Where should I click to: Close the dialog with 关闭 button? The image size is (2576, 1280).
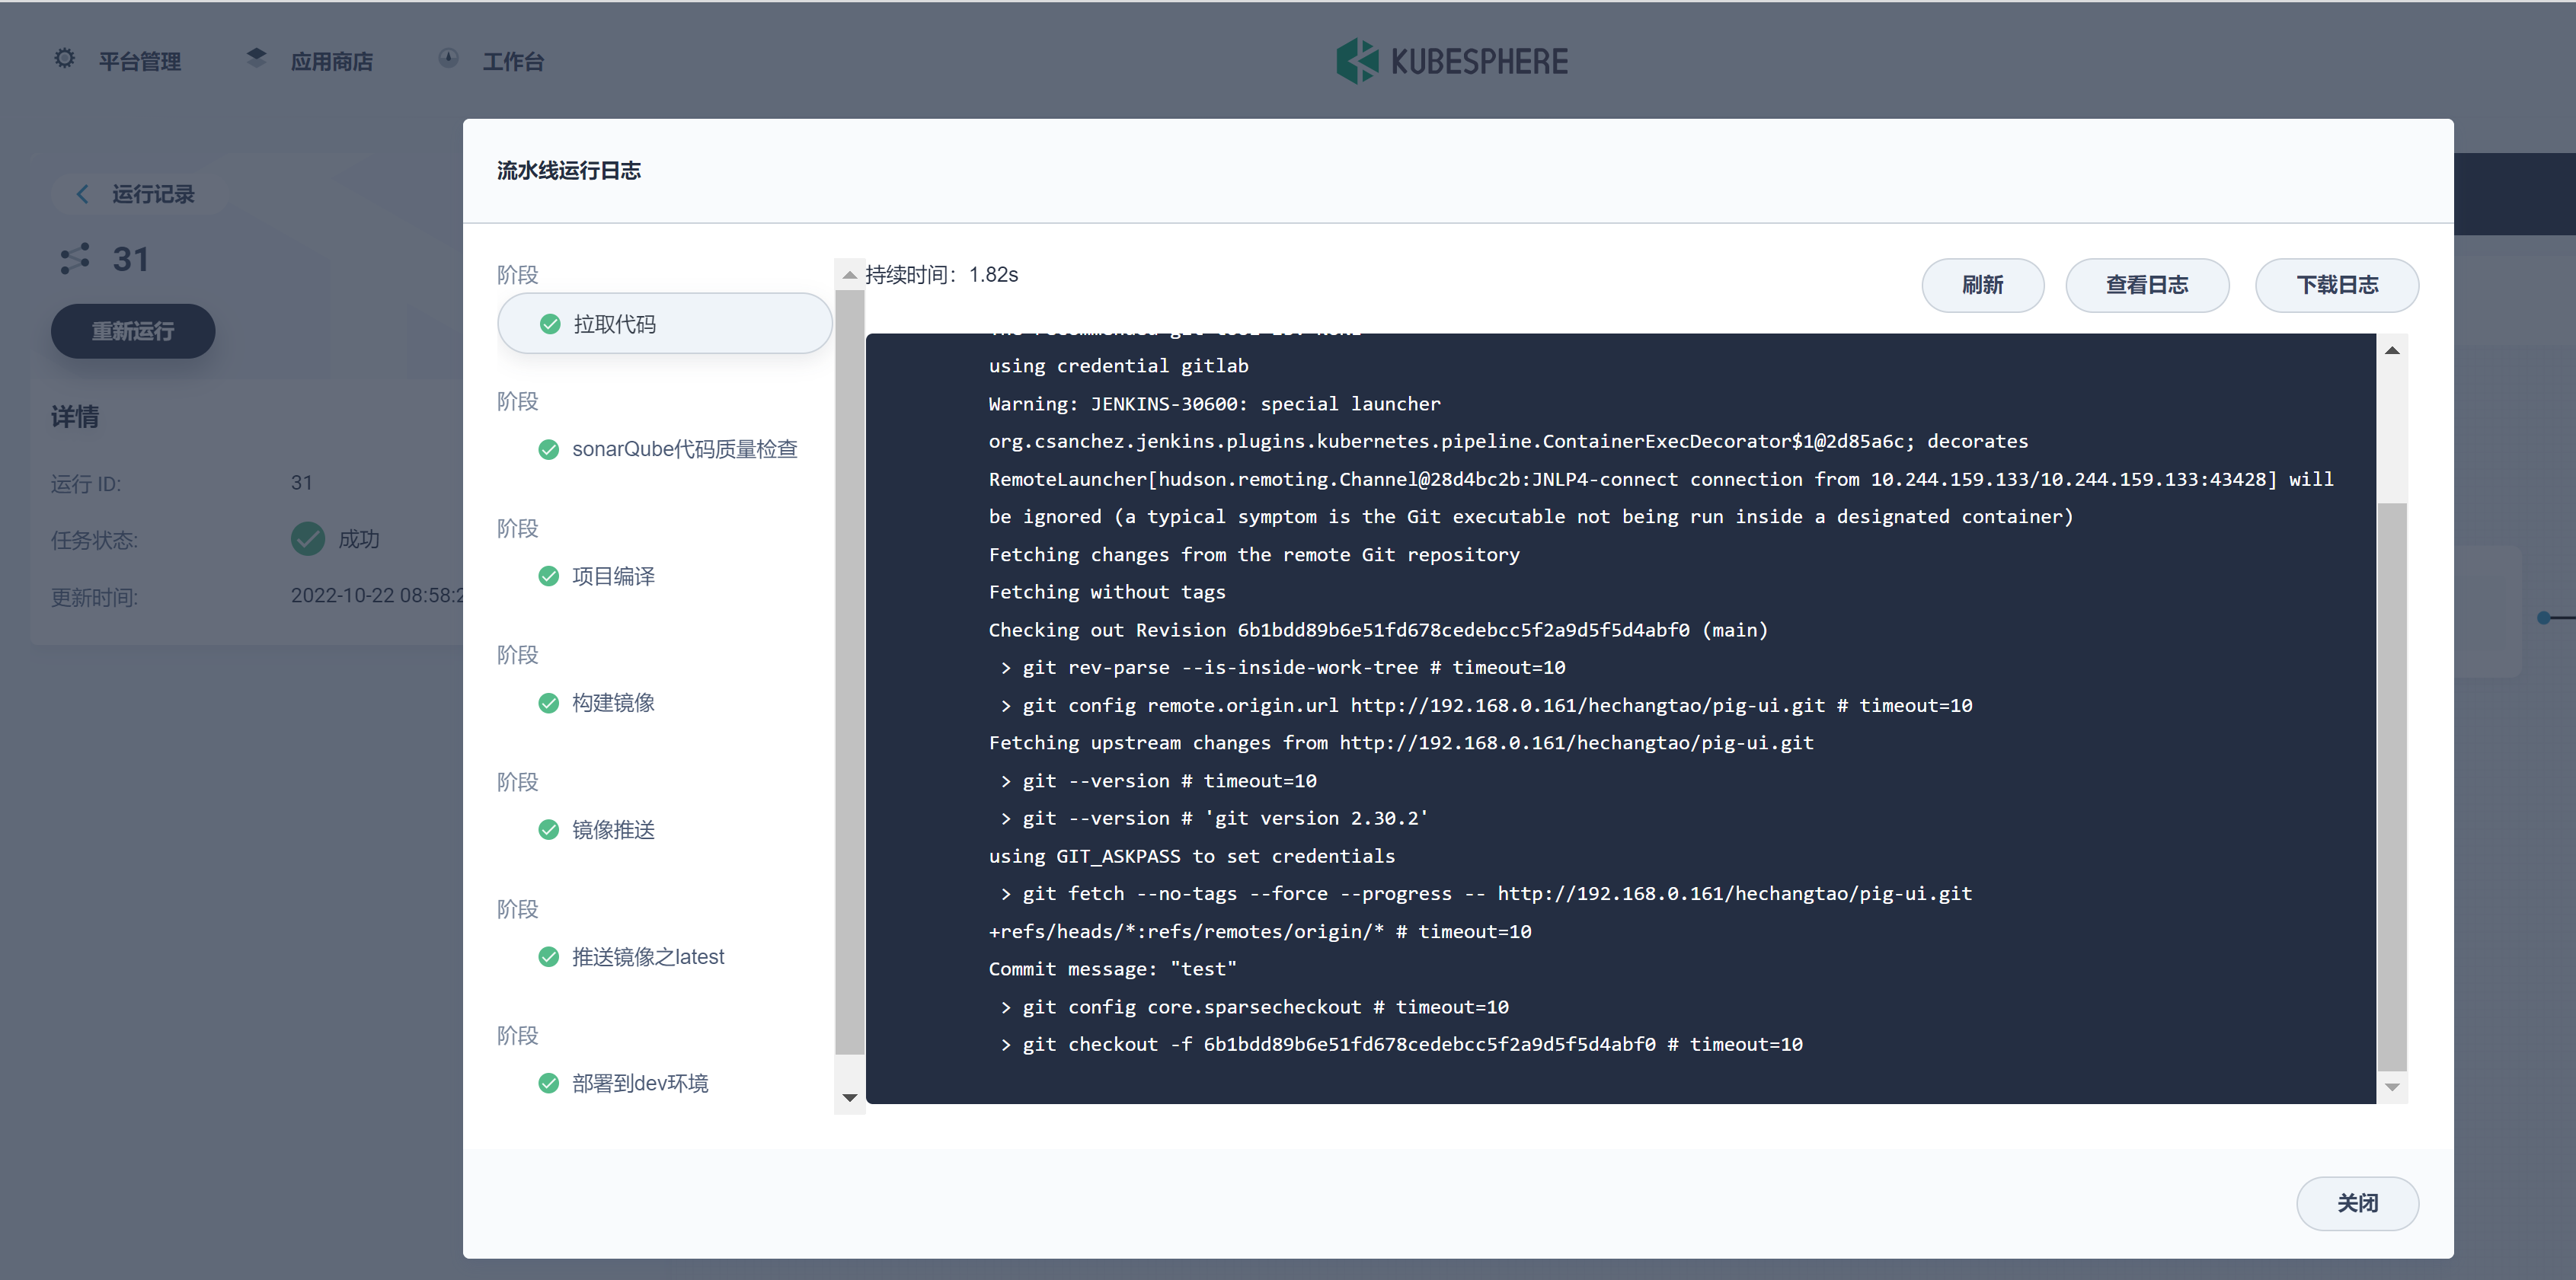point(2356,1203)
